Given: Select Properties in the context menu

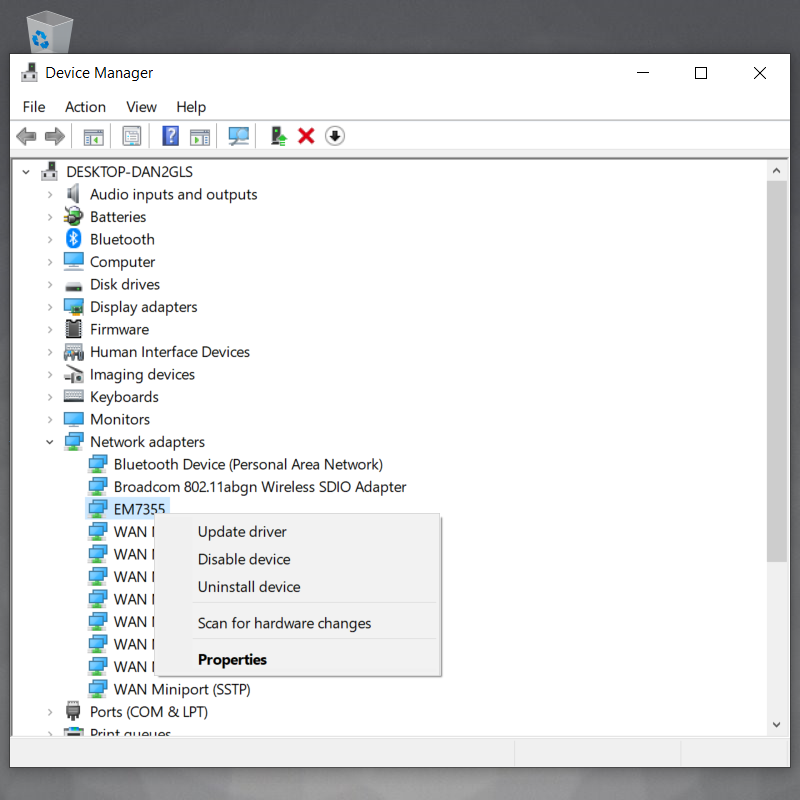Looking at the screenshot, I should point(232,659).
